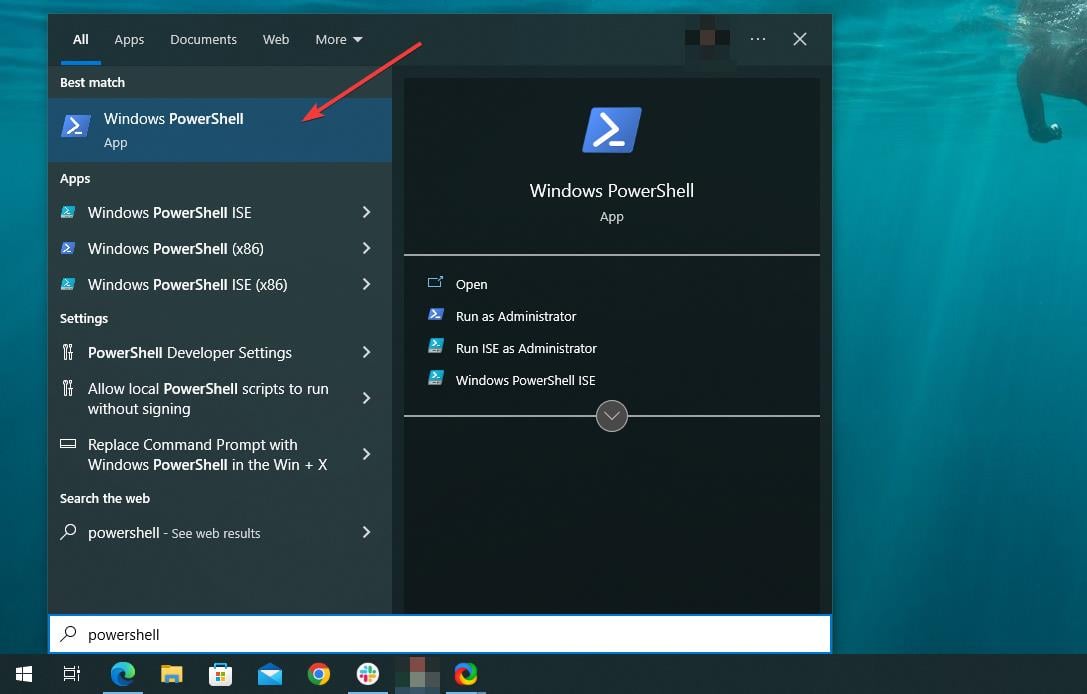The image size is (1087, 694).
Task: Choose Run as Administrator
Action: [516, 316]
